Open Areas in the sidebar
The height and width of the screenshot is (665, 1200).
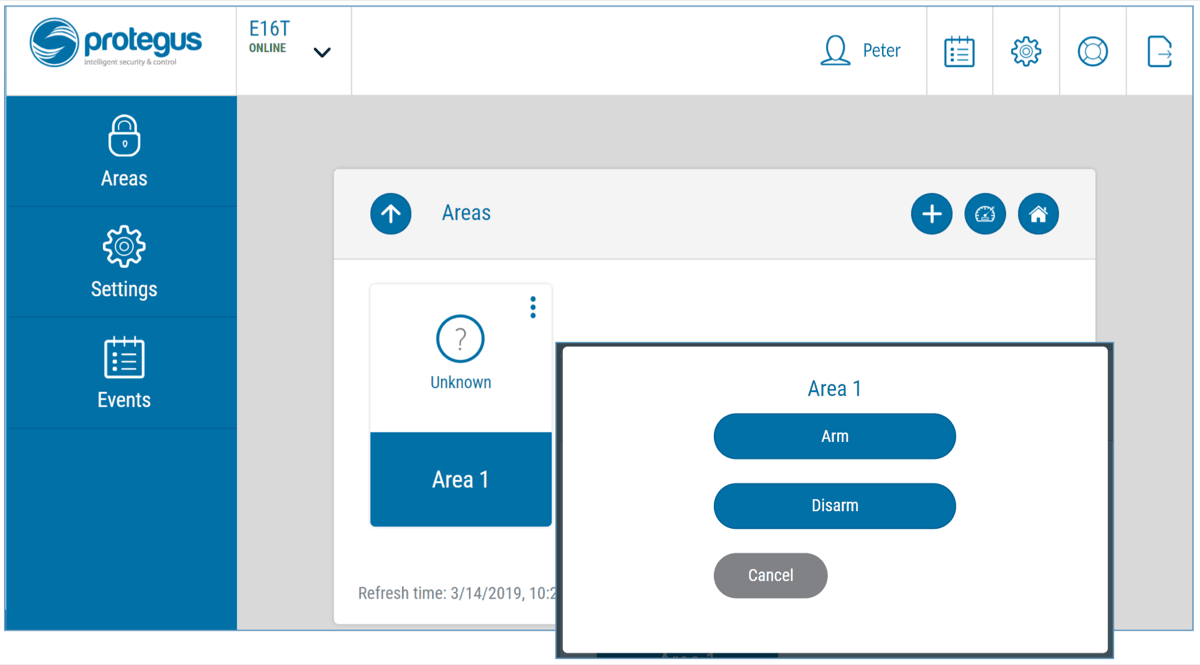pyautogui.click(x=124, y=152)
